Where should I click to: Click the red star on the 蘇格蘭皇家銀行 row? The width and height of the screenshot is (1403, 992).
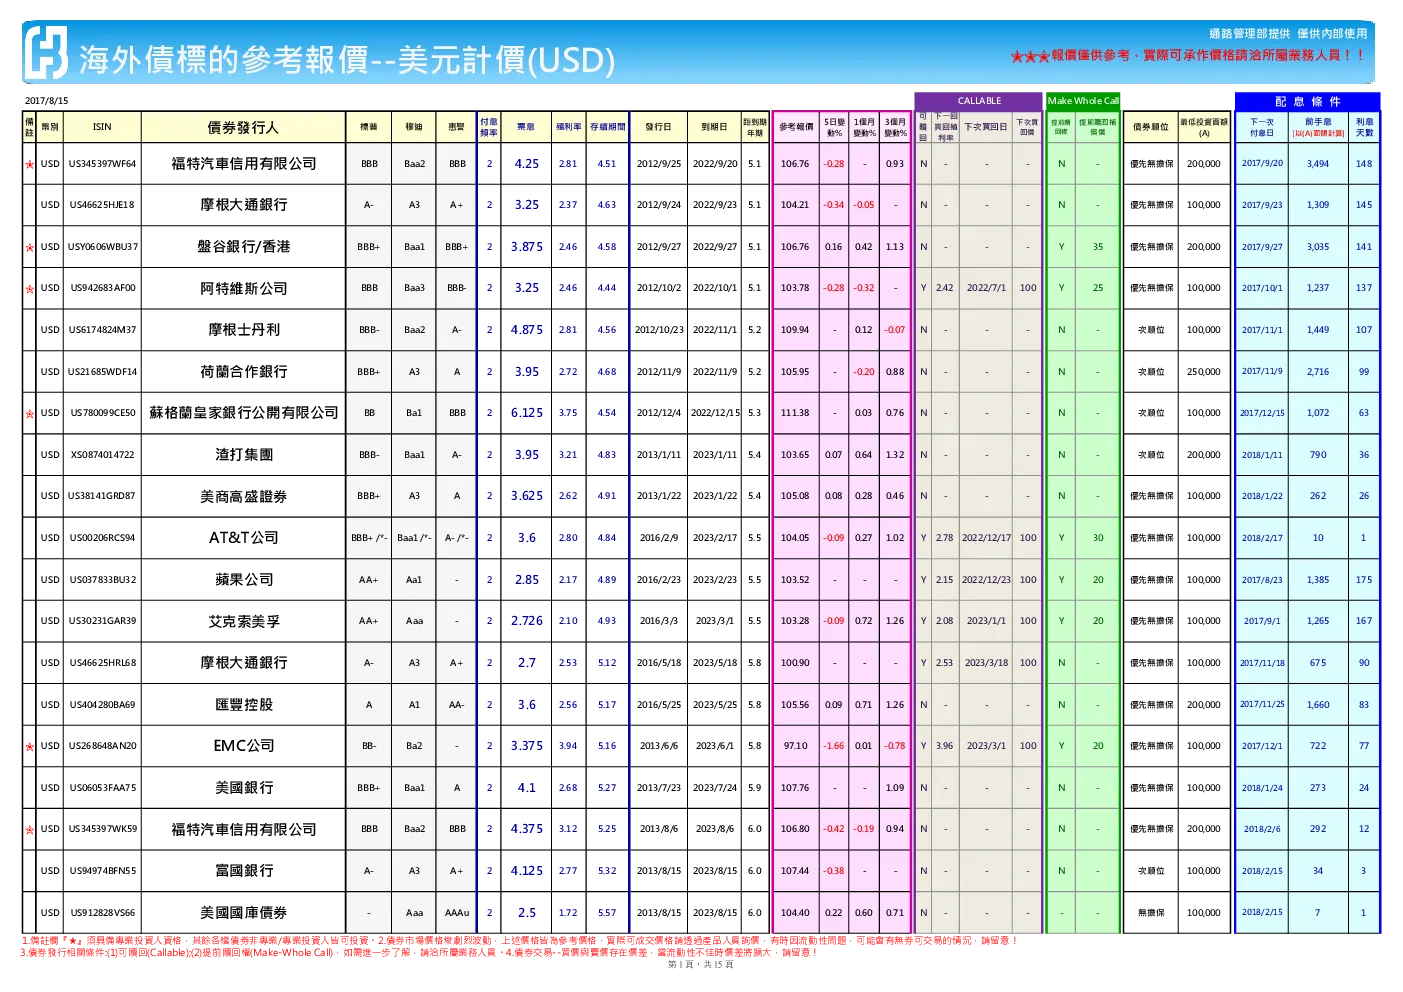[x=30, y=413]
